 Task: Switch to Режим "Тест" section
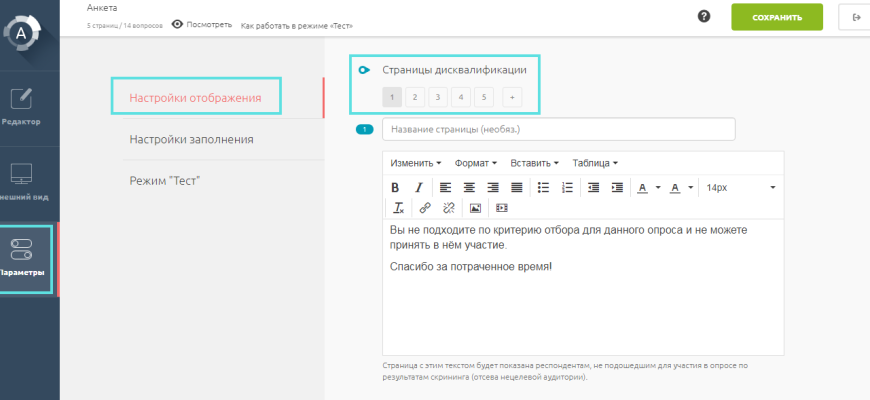(165, 181)
